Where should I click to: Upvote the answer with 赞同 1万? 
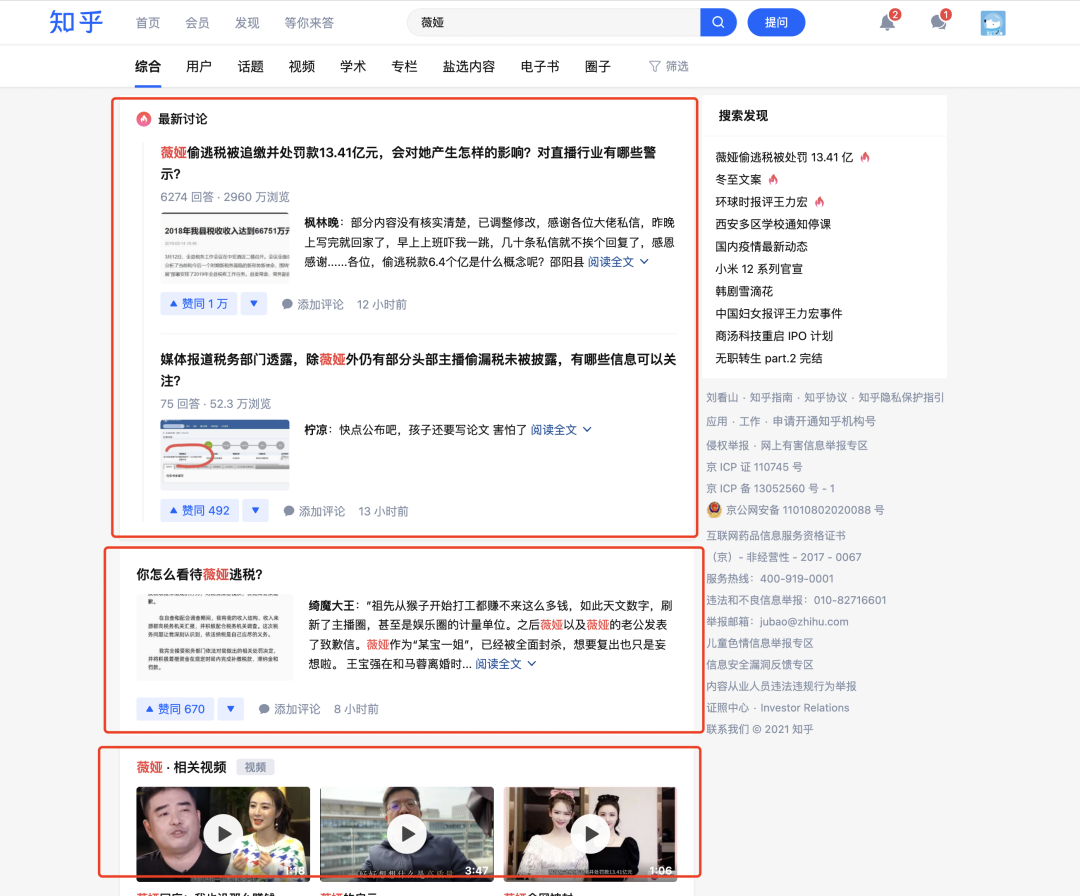pos(199,303)
